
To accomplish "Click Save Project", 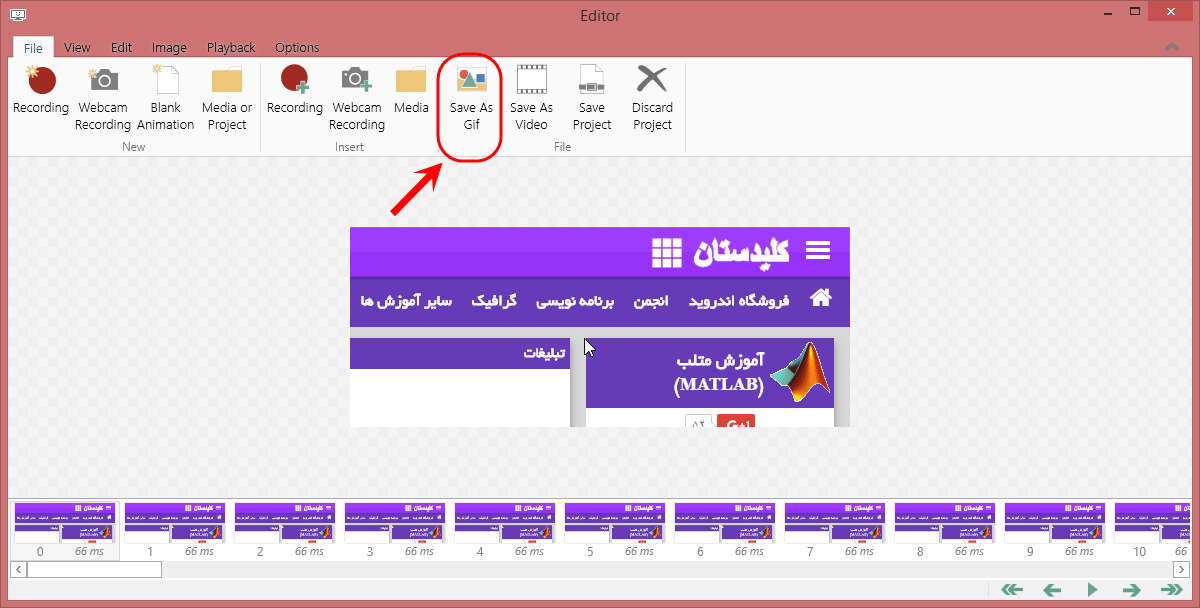I will click(592, 98).
